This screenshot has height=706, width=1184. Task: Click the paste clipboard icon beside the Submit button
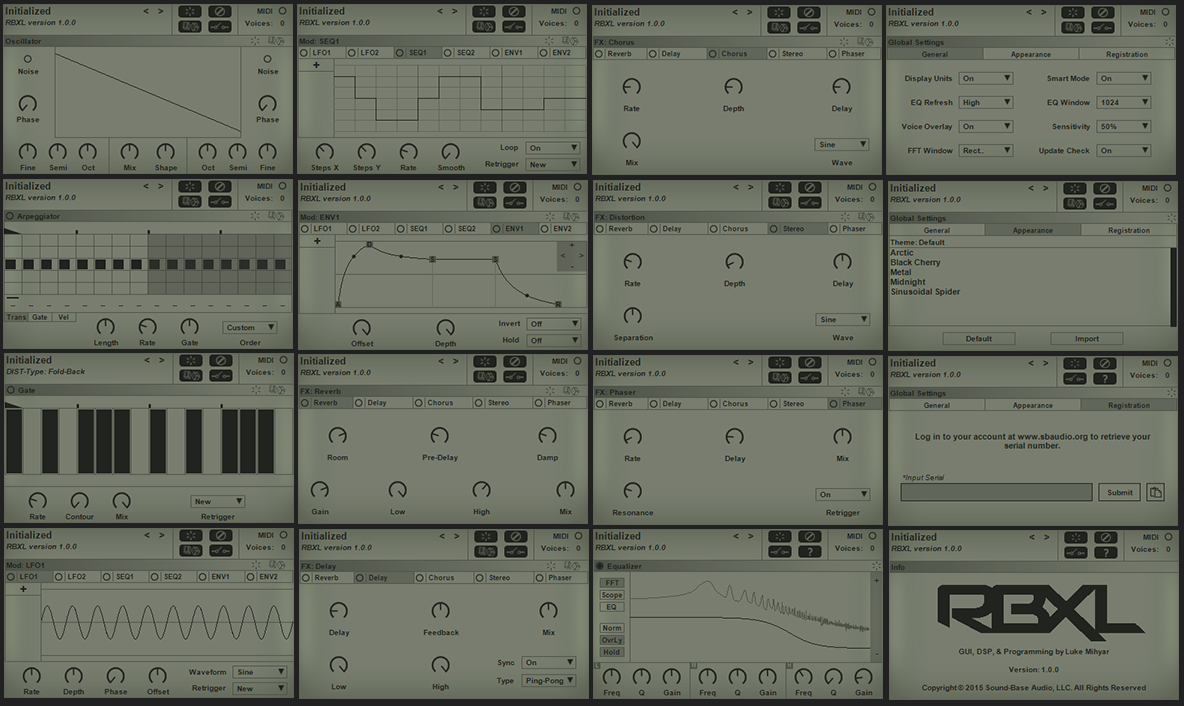(1155, 492)
